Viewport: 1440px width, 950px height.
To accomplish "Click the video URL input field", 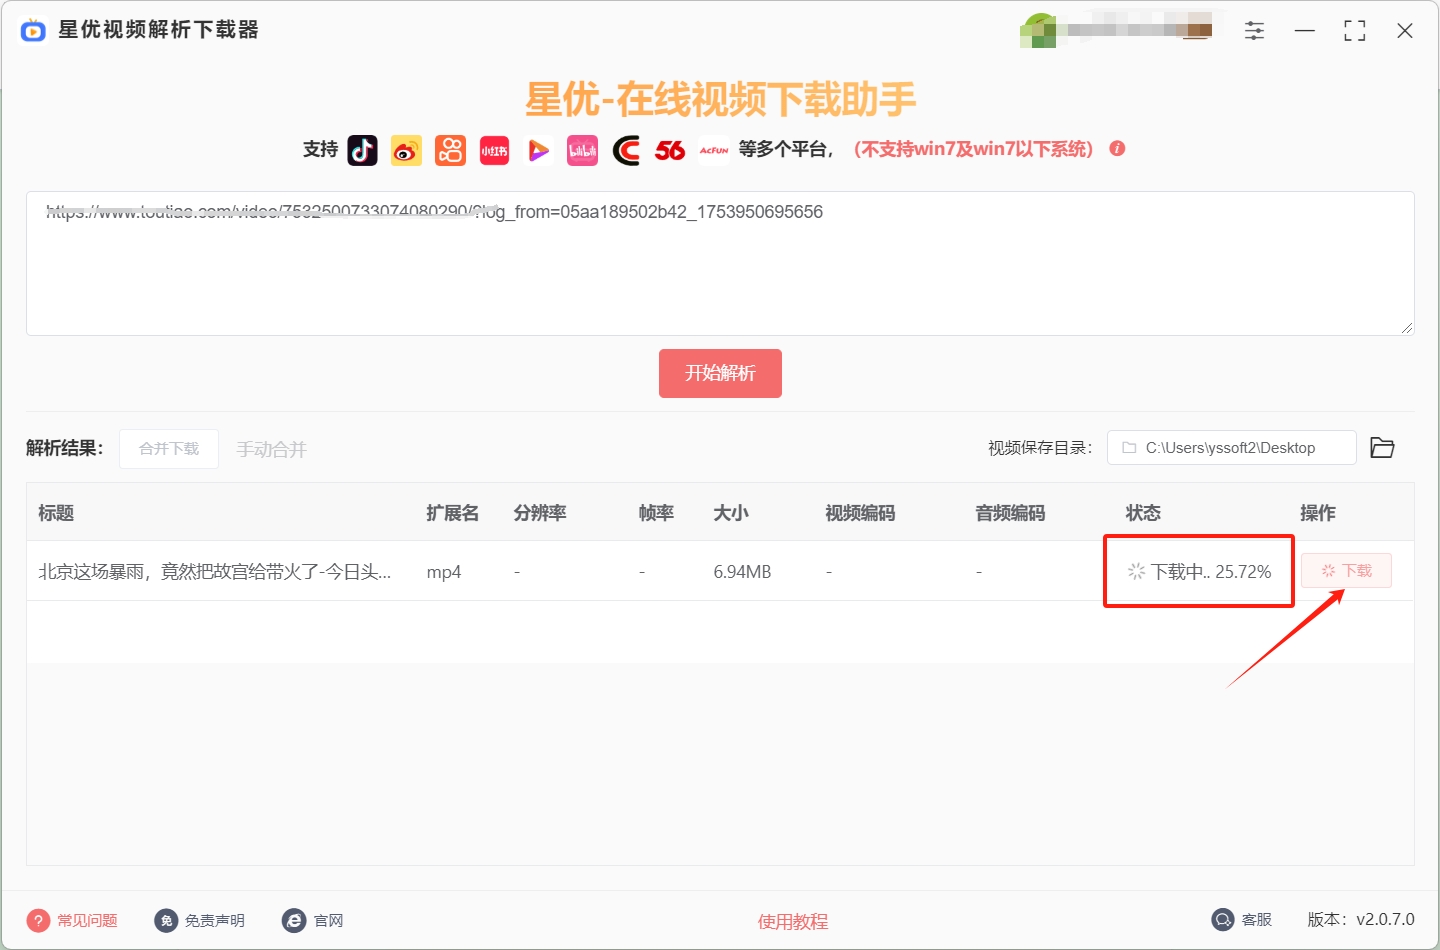I will tap(719, 264).
